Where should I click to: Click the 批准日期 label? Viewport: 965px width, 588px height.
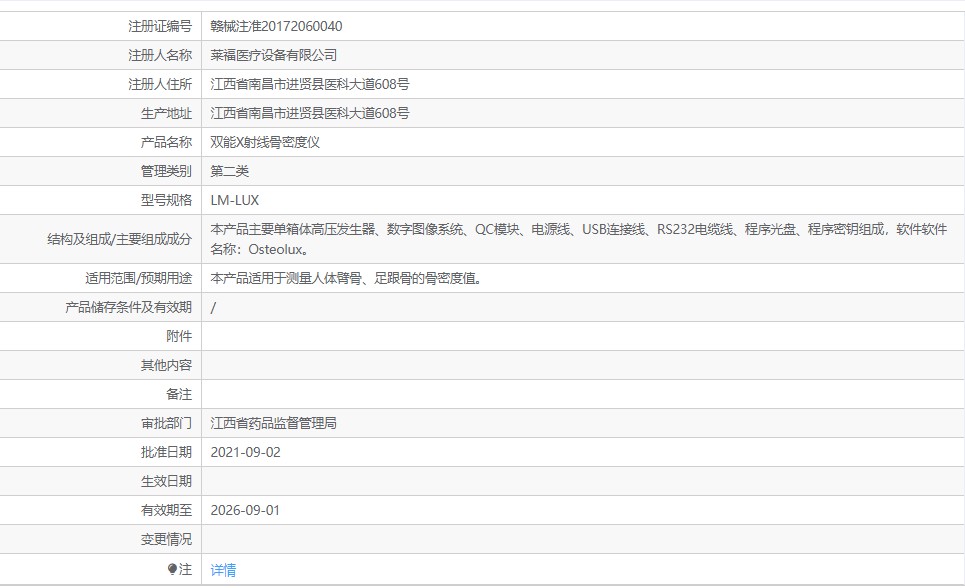pos(166,451)
